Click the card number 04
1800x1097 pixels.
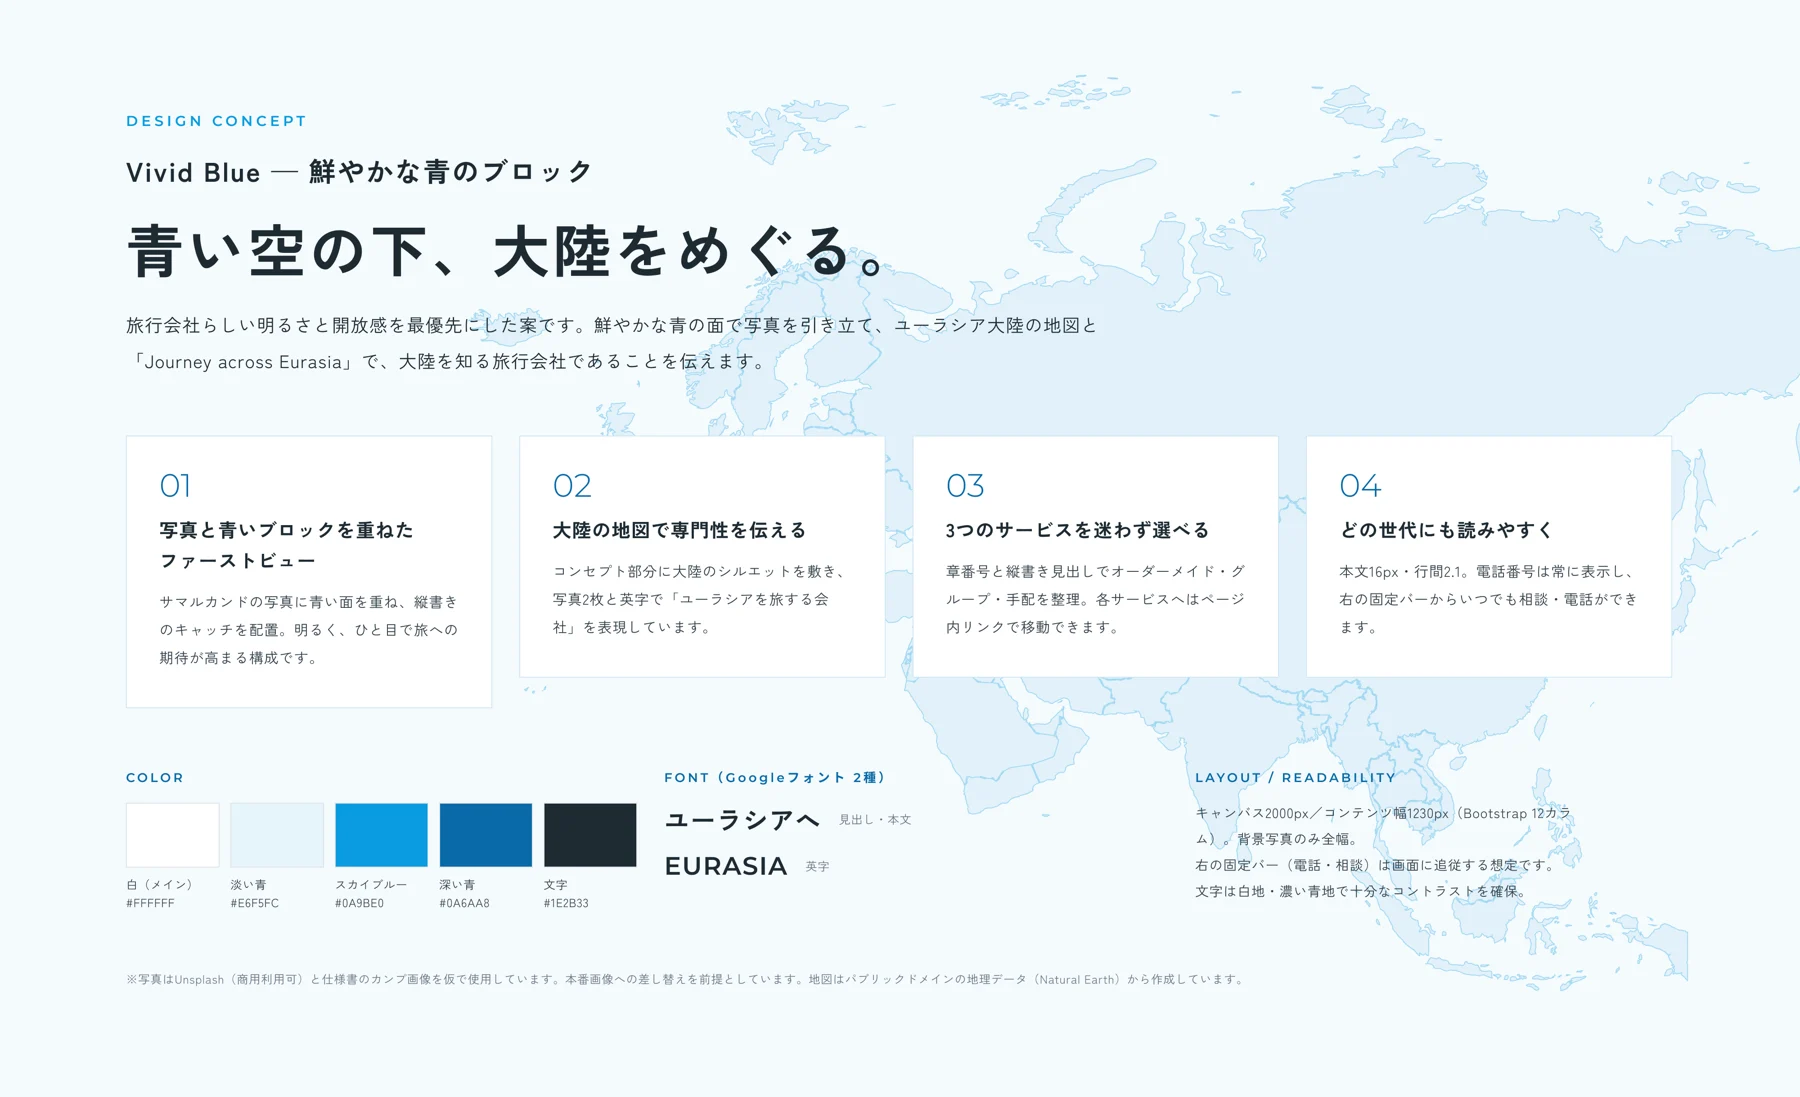coord(1360,486)
